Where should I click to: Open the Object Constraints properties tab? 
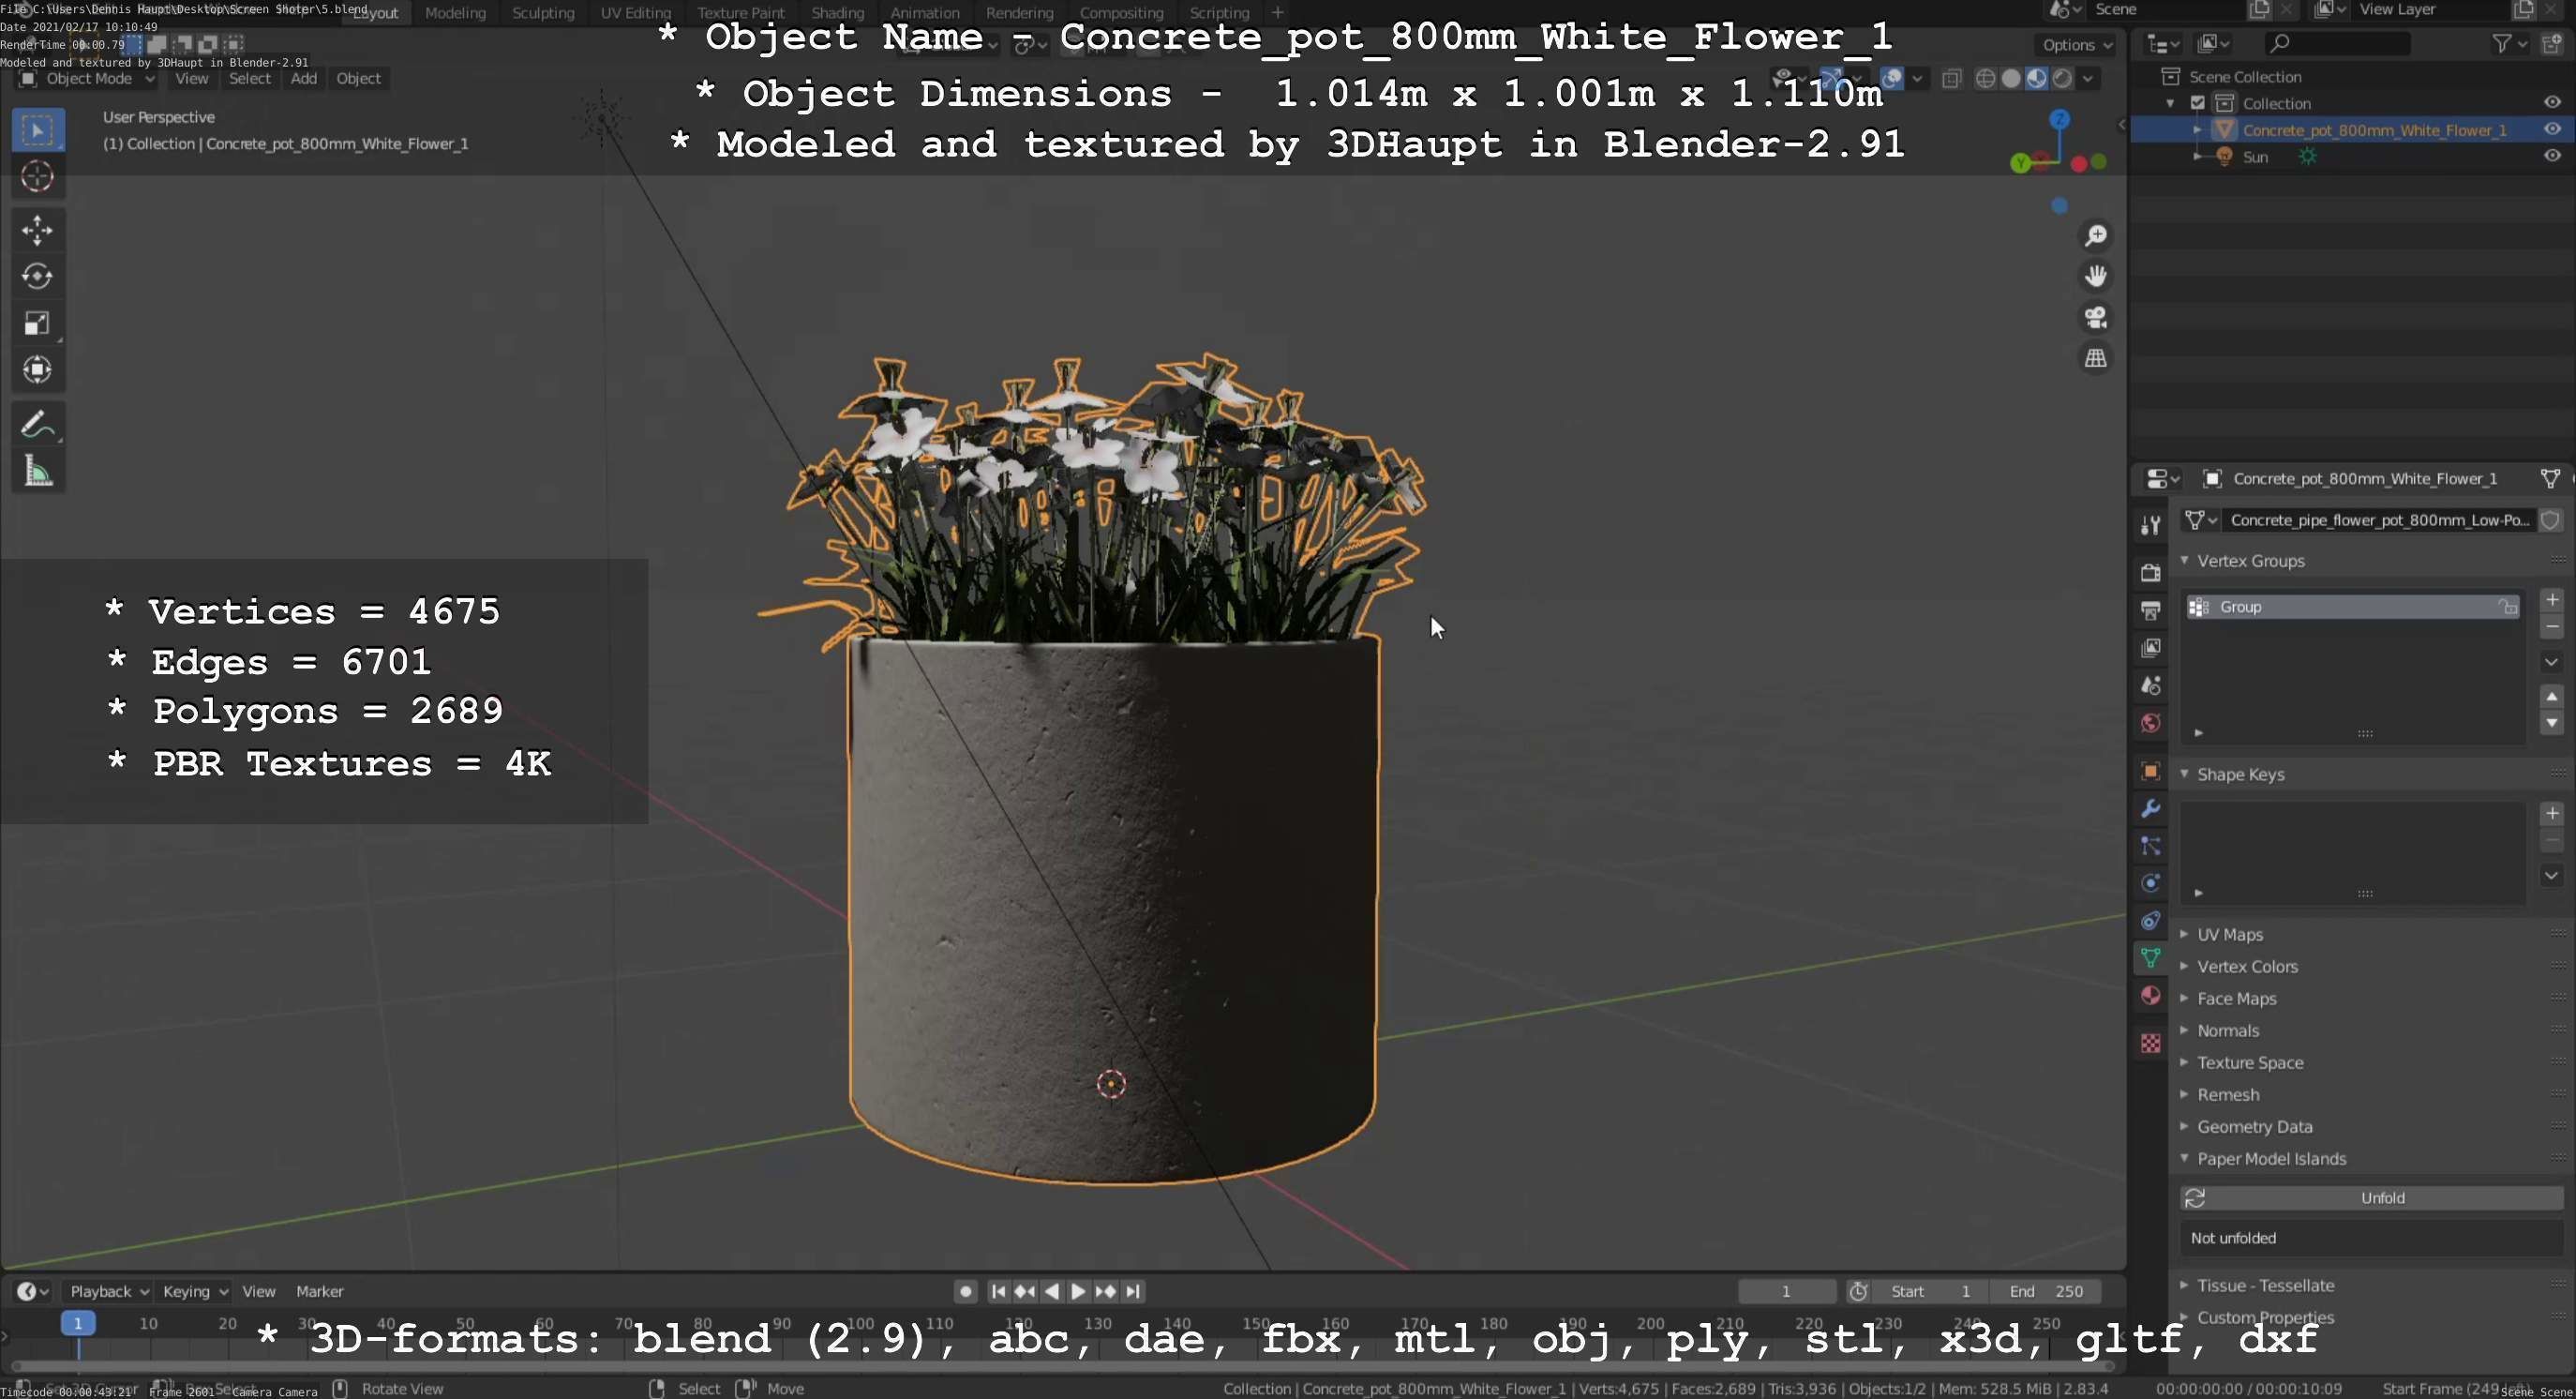point(2150,921)
